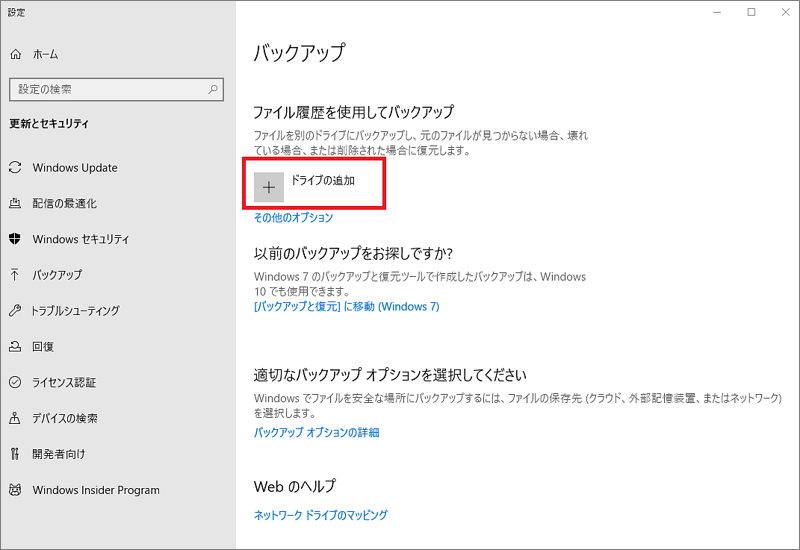Click the Windows セキュリティ shield icon
This screenshot has height=550, width=800.
15,239
